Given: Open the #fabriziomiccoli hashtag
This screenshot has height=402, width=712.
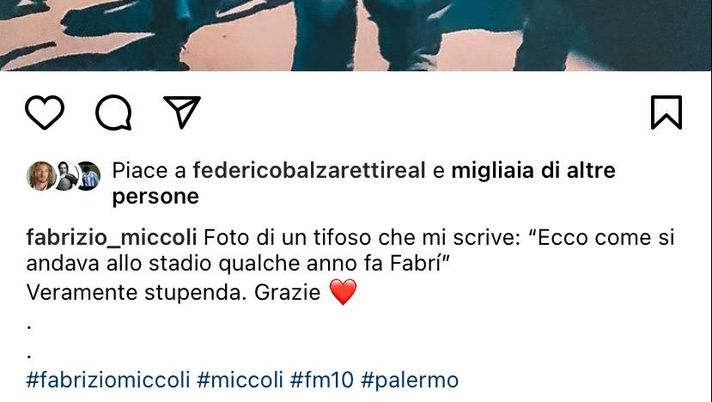Looking at the screenshot, I should tap(108, 380).
